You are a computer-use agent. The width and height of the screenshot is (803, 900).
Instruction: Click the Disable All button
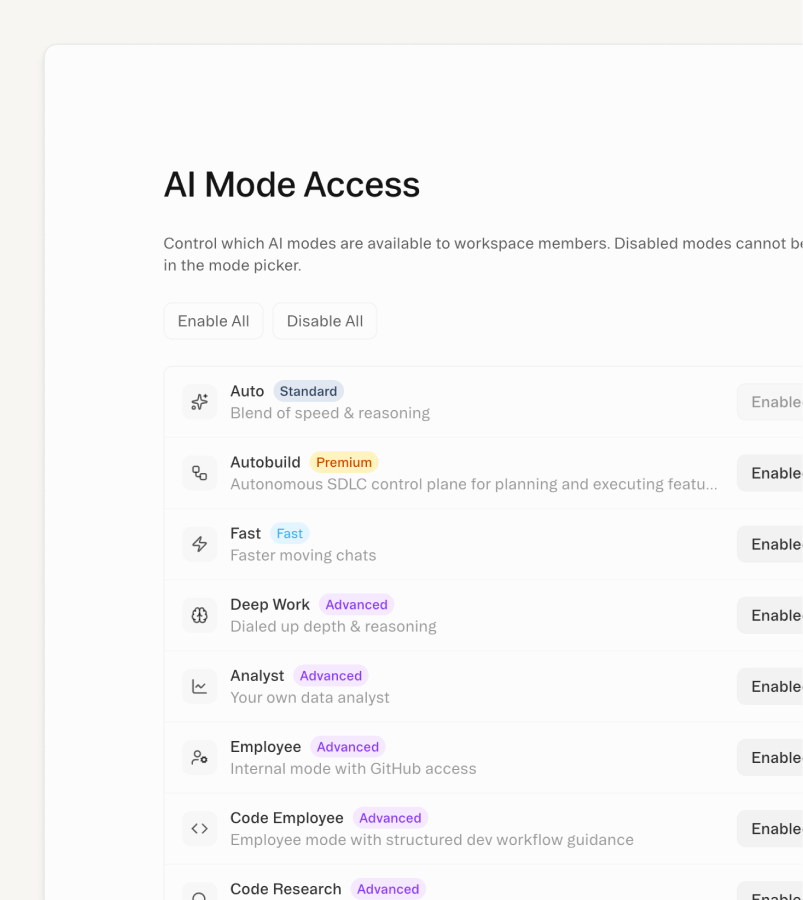[324, 320]
